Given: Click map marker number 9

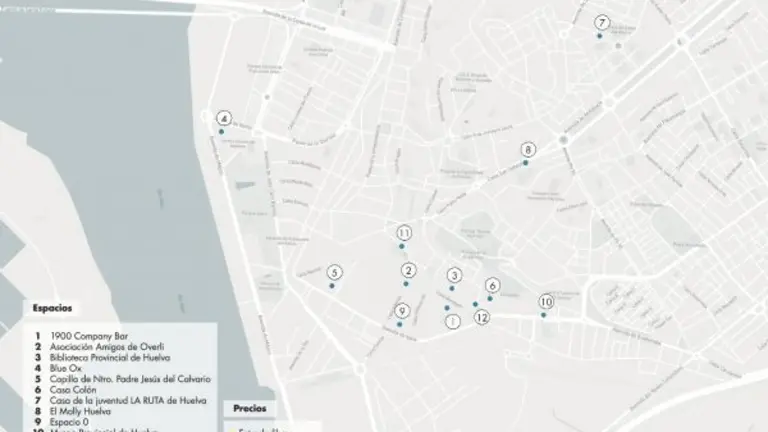Looking at the screenshot, I should [x=402, y=311].
